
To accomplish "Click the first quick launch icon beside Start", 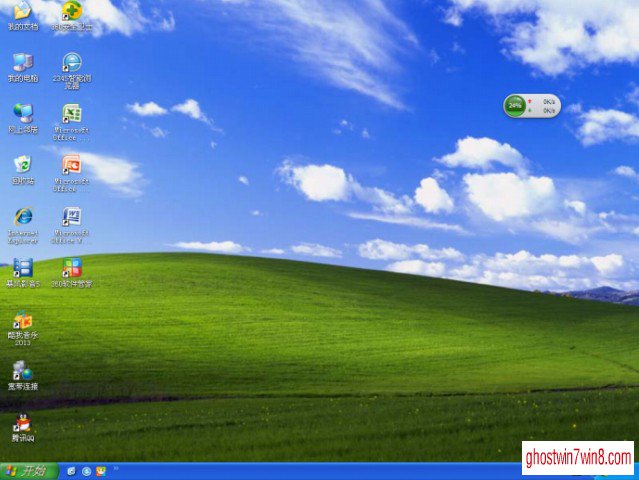I will [x=72, y=471].
